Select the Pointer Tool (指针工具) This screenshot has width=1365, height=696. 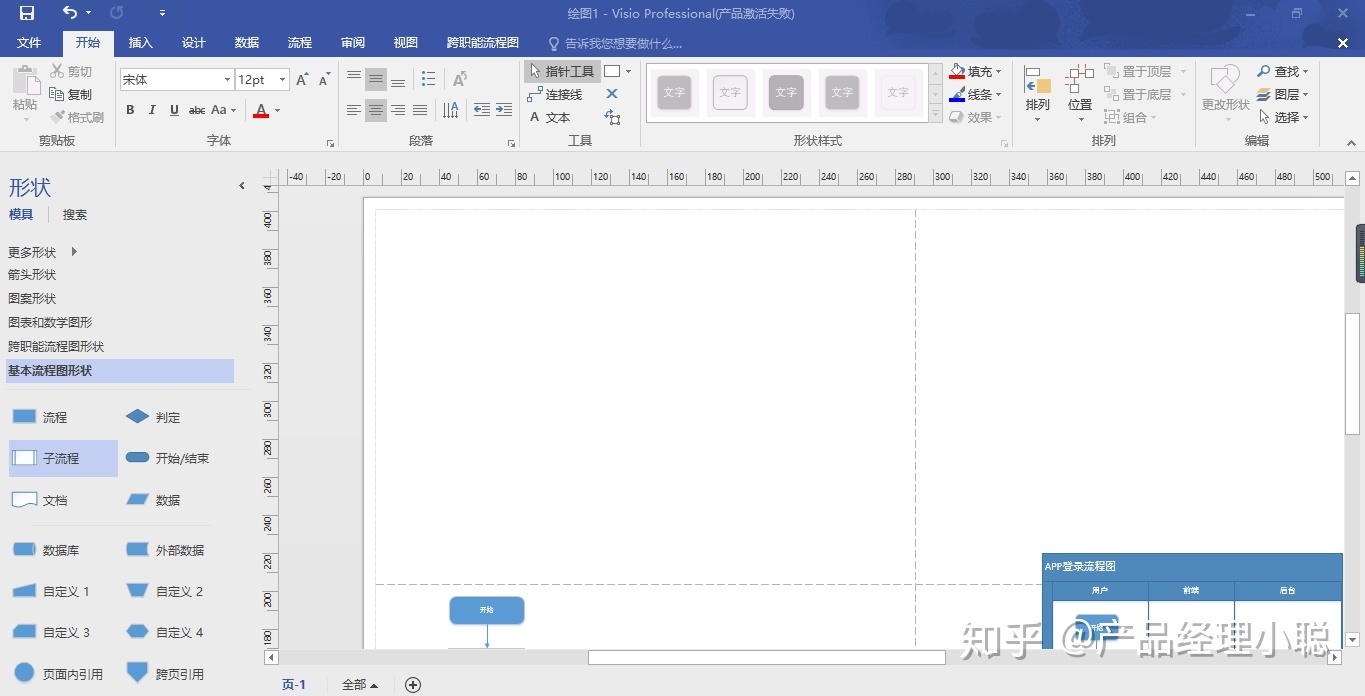click(561, 71)
